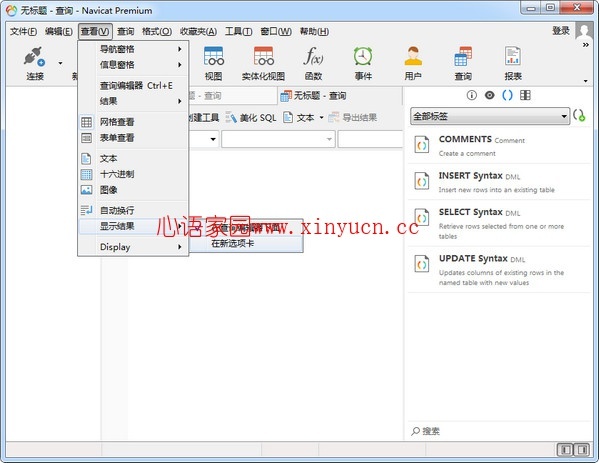599x463 pixels.
Task: Select Hex (十六进制) menu entry
Action: [133, 175]
